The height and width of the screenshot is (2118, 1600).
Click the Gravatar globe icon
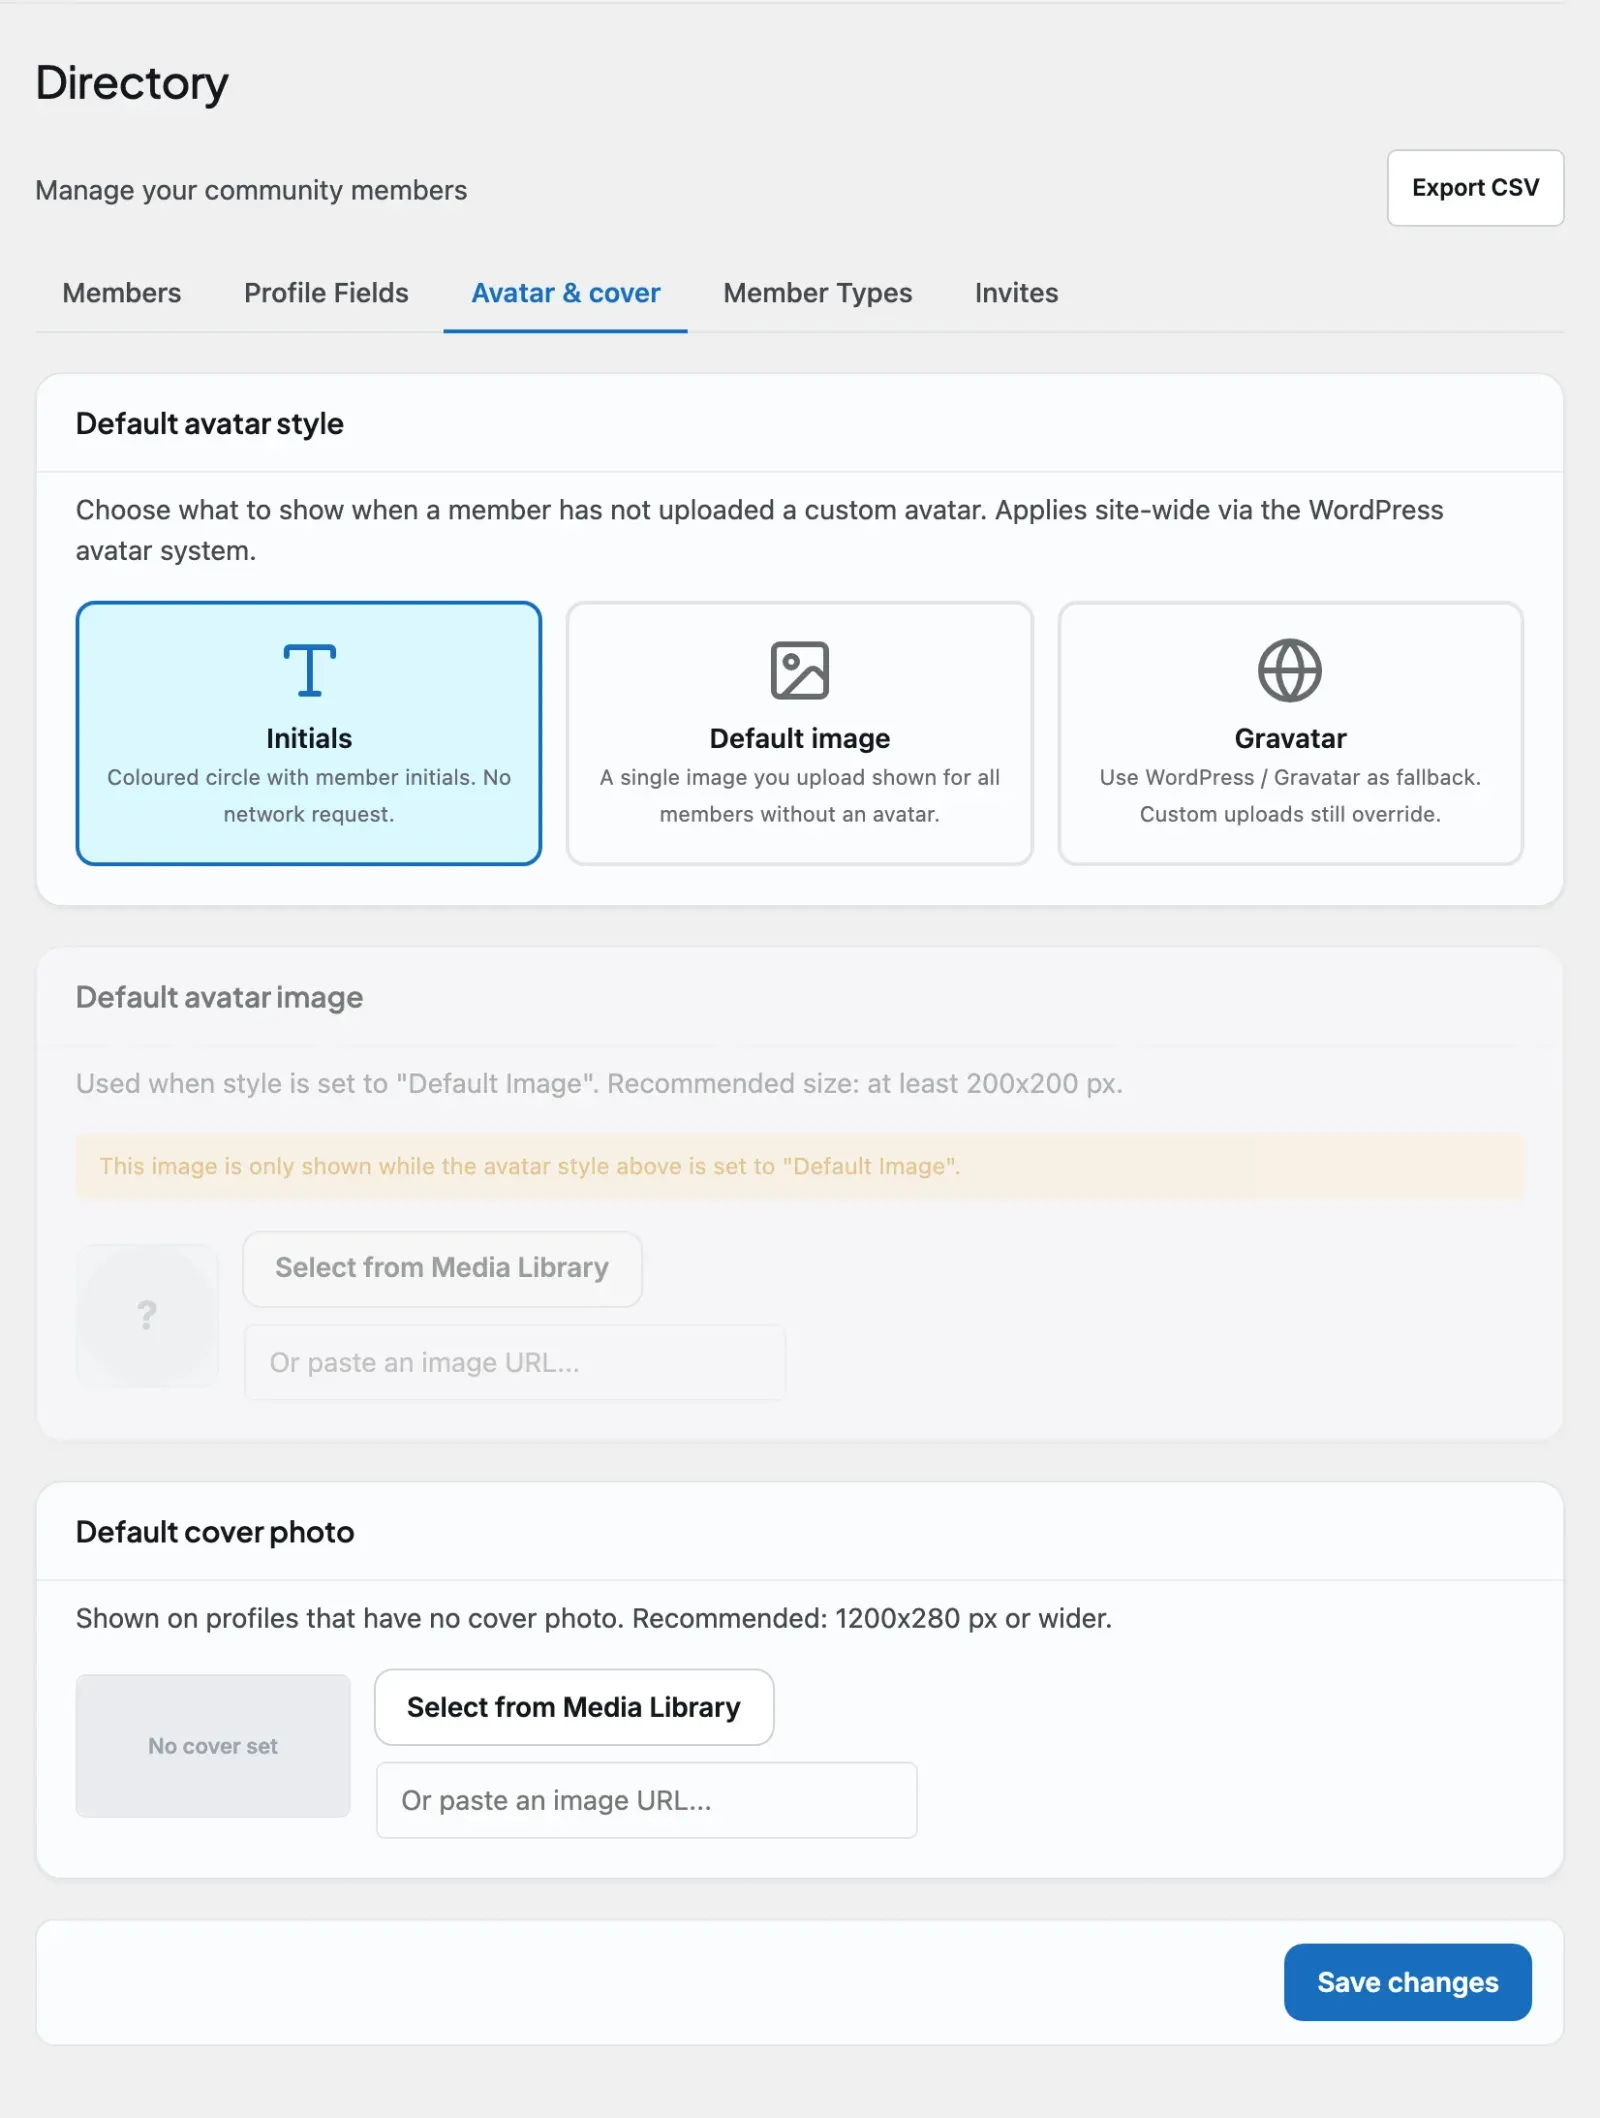(1290, 670)
